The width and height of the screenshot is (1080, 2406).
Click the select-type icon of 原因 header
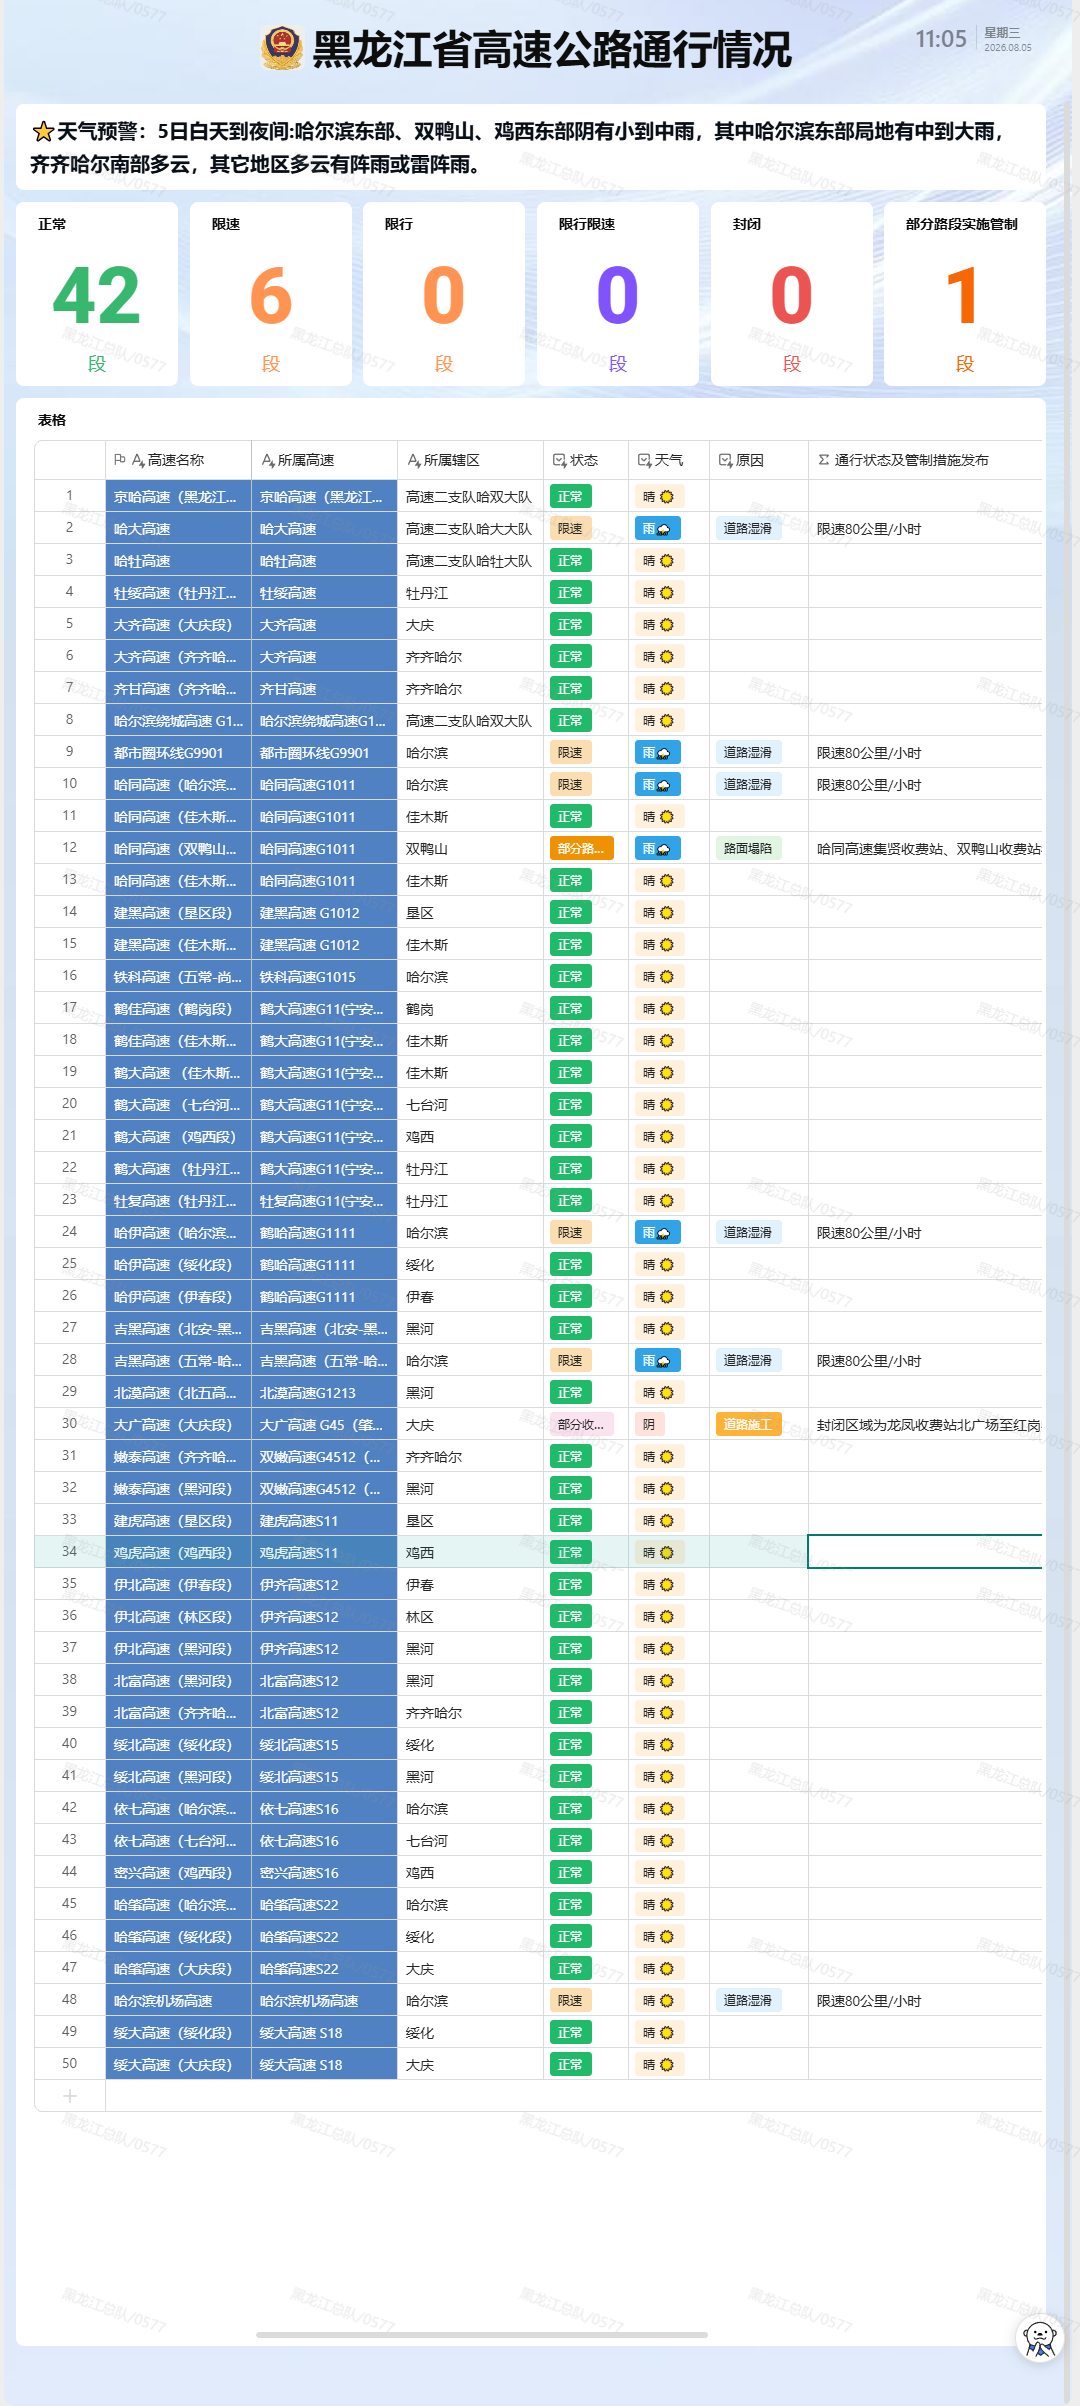click(725, 460)
